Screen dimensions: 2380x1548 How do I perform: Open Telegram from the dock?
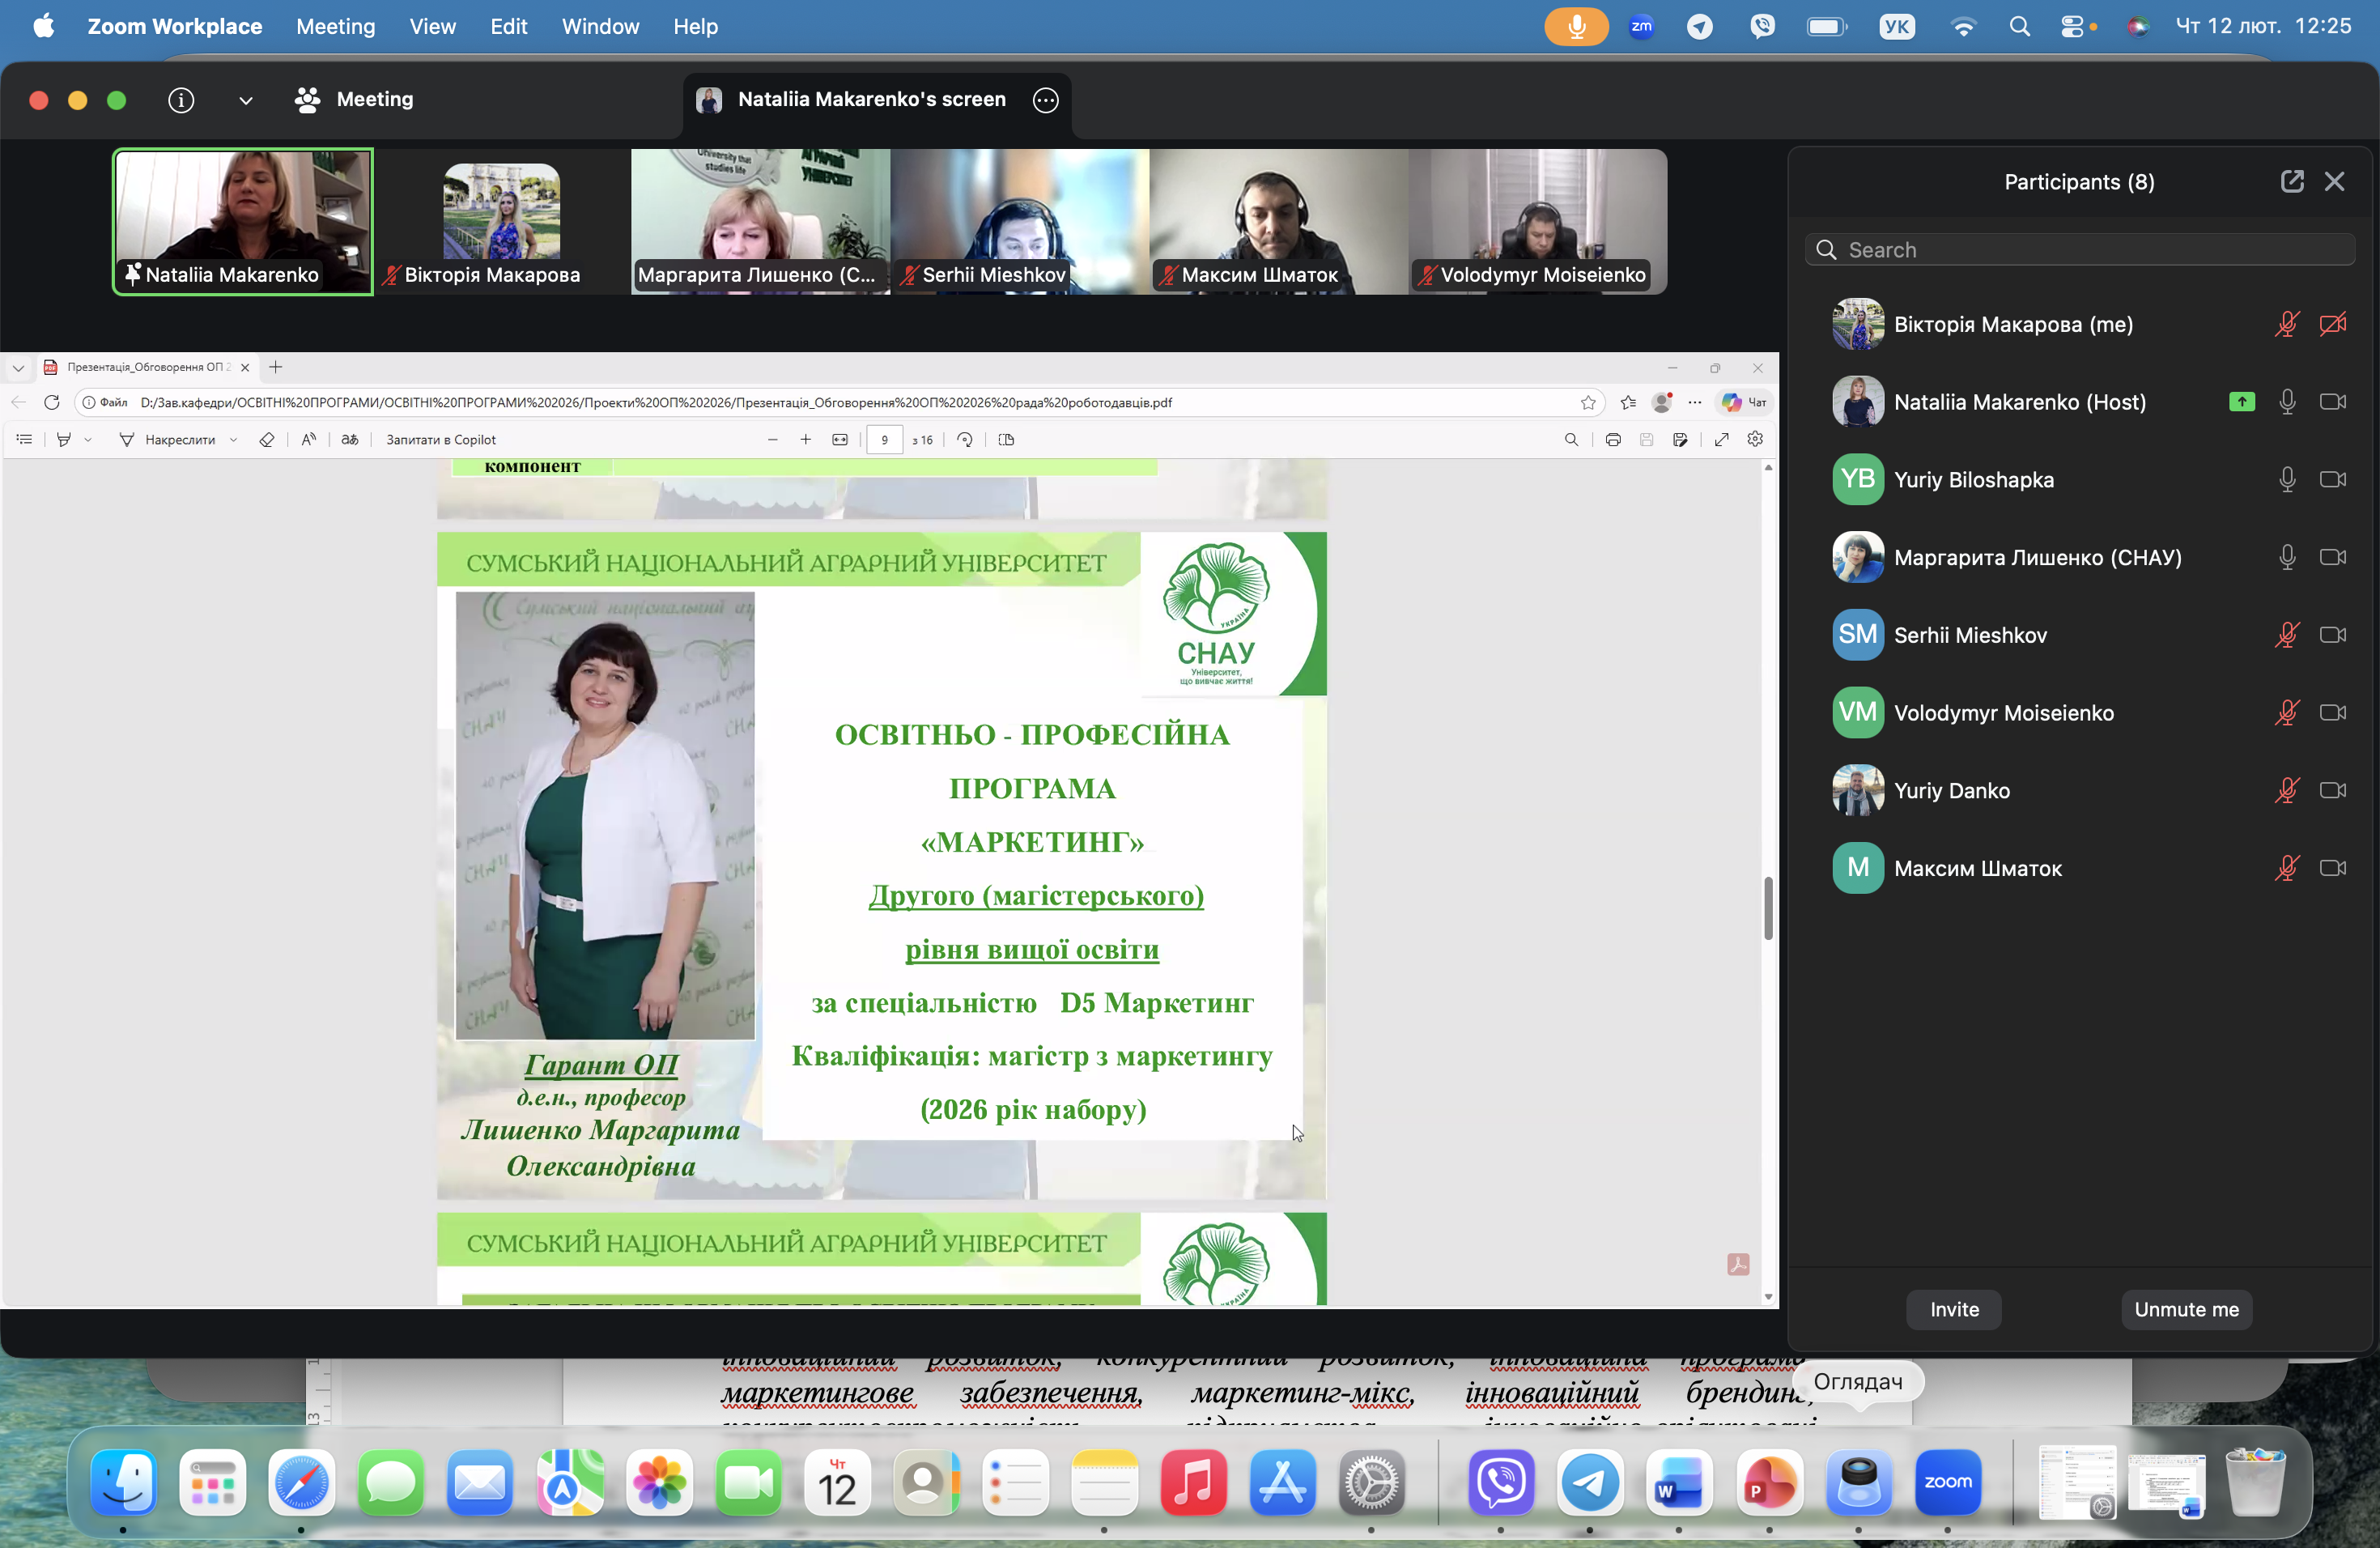1589,1481
